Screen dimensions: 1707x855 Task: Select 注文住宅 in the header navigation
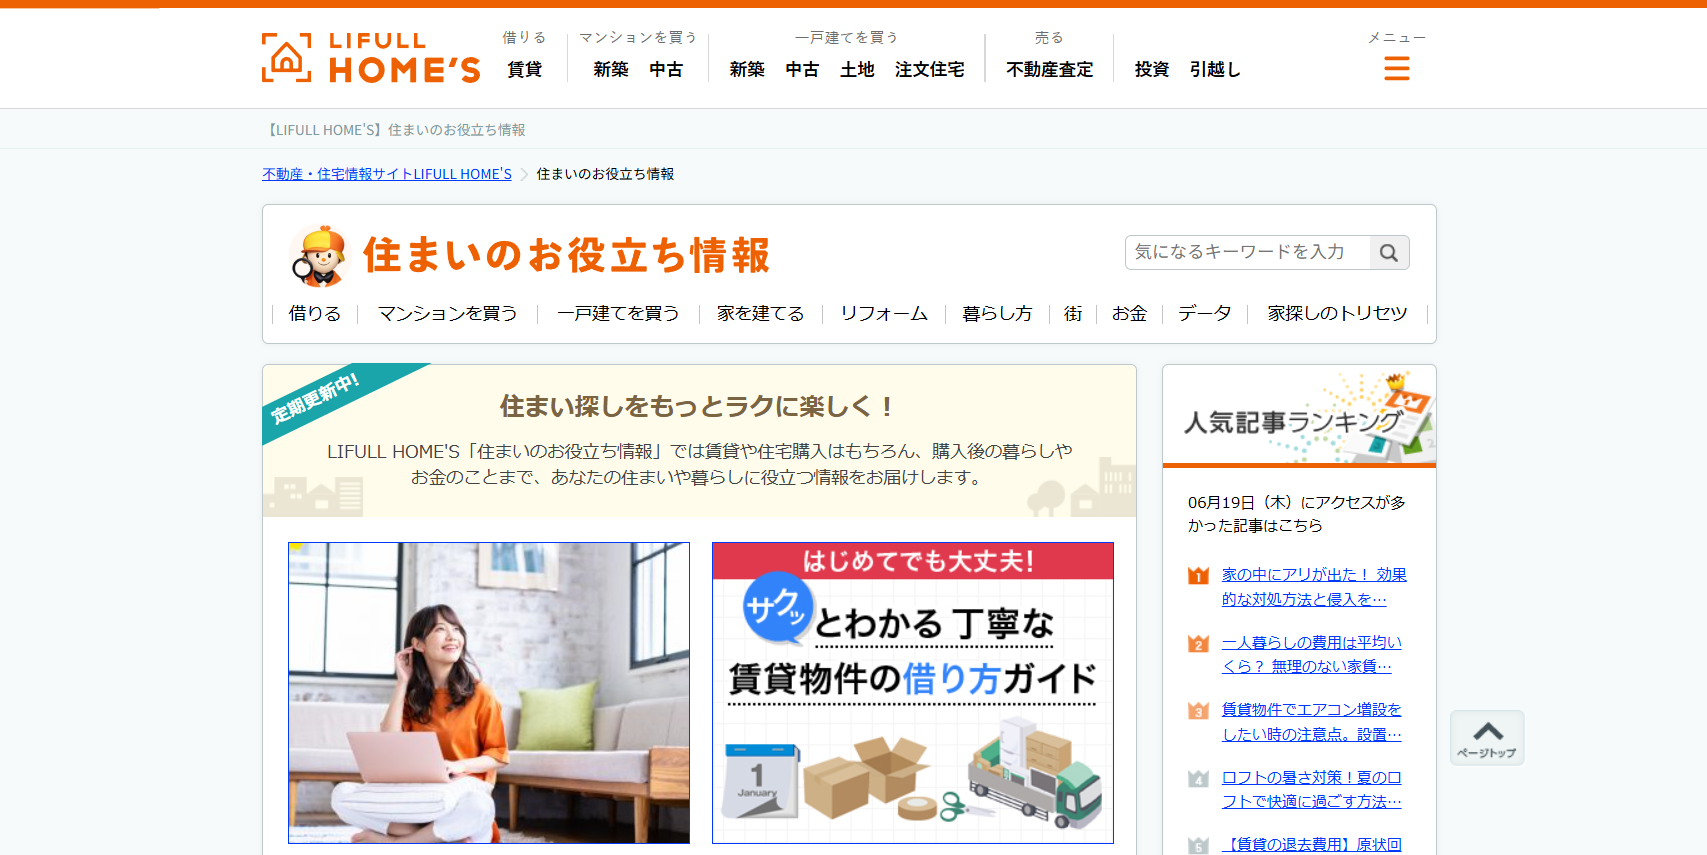coord(929,69)
